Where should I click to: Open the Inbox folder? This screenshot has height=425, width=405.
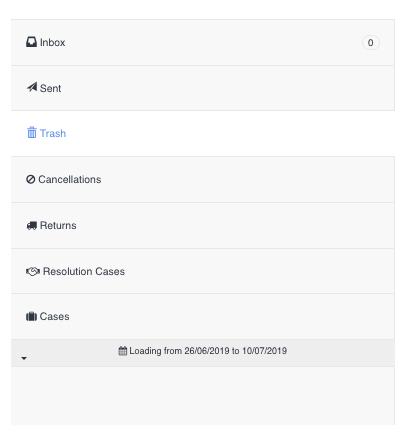(x=203, y=42)
